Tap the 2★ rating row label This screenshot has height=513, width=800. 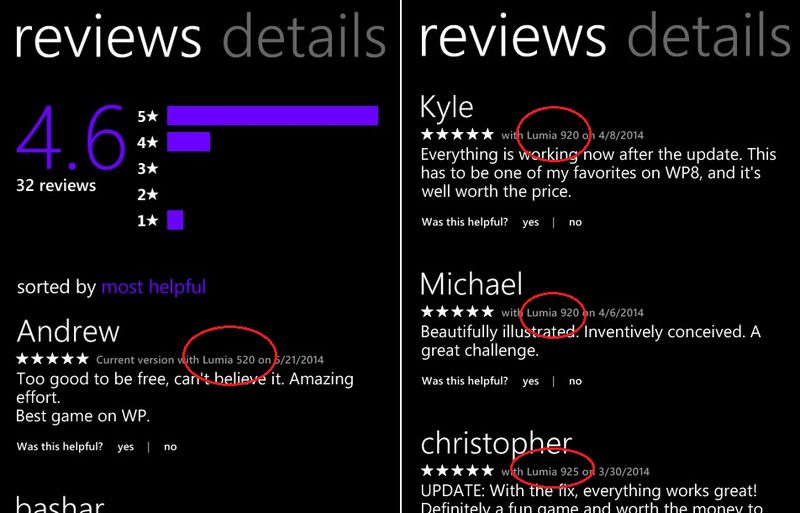pos(147,194)
